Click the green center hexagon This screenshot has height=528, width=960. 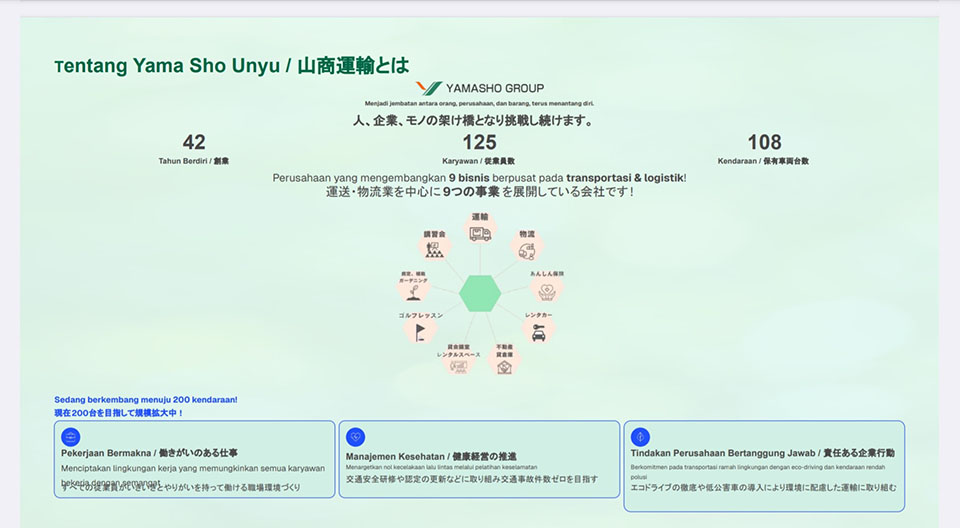pos(480,293)
